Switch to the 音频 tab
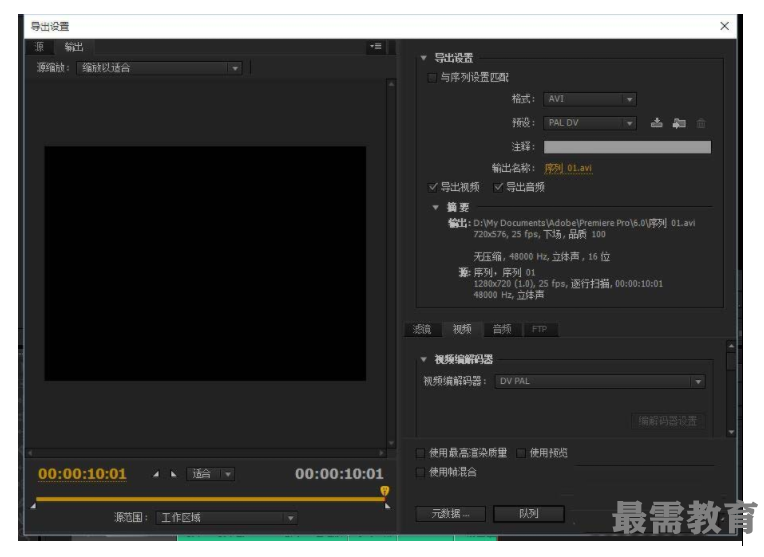This screenshot has width=764, height=557. point(501,329)
